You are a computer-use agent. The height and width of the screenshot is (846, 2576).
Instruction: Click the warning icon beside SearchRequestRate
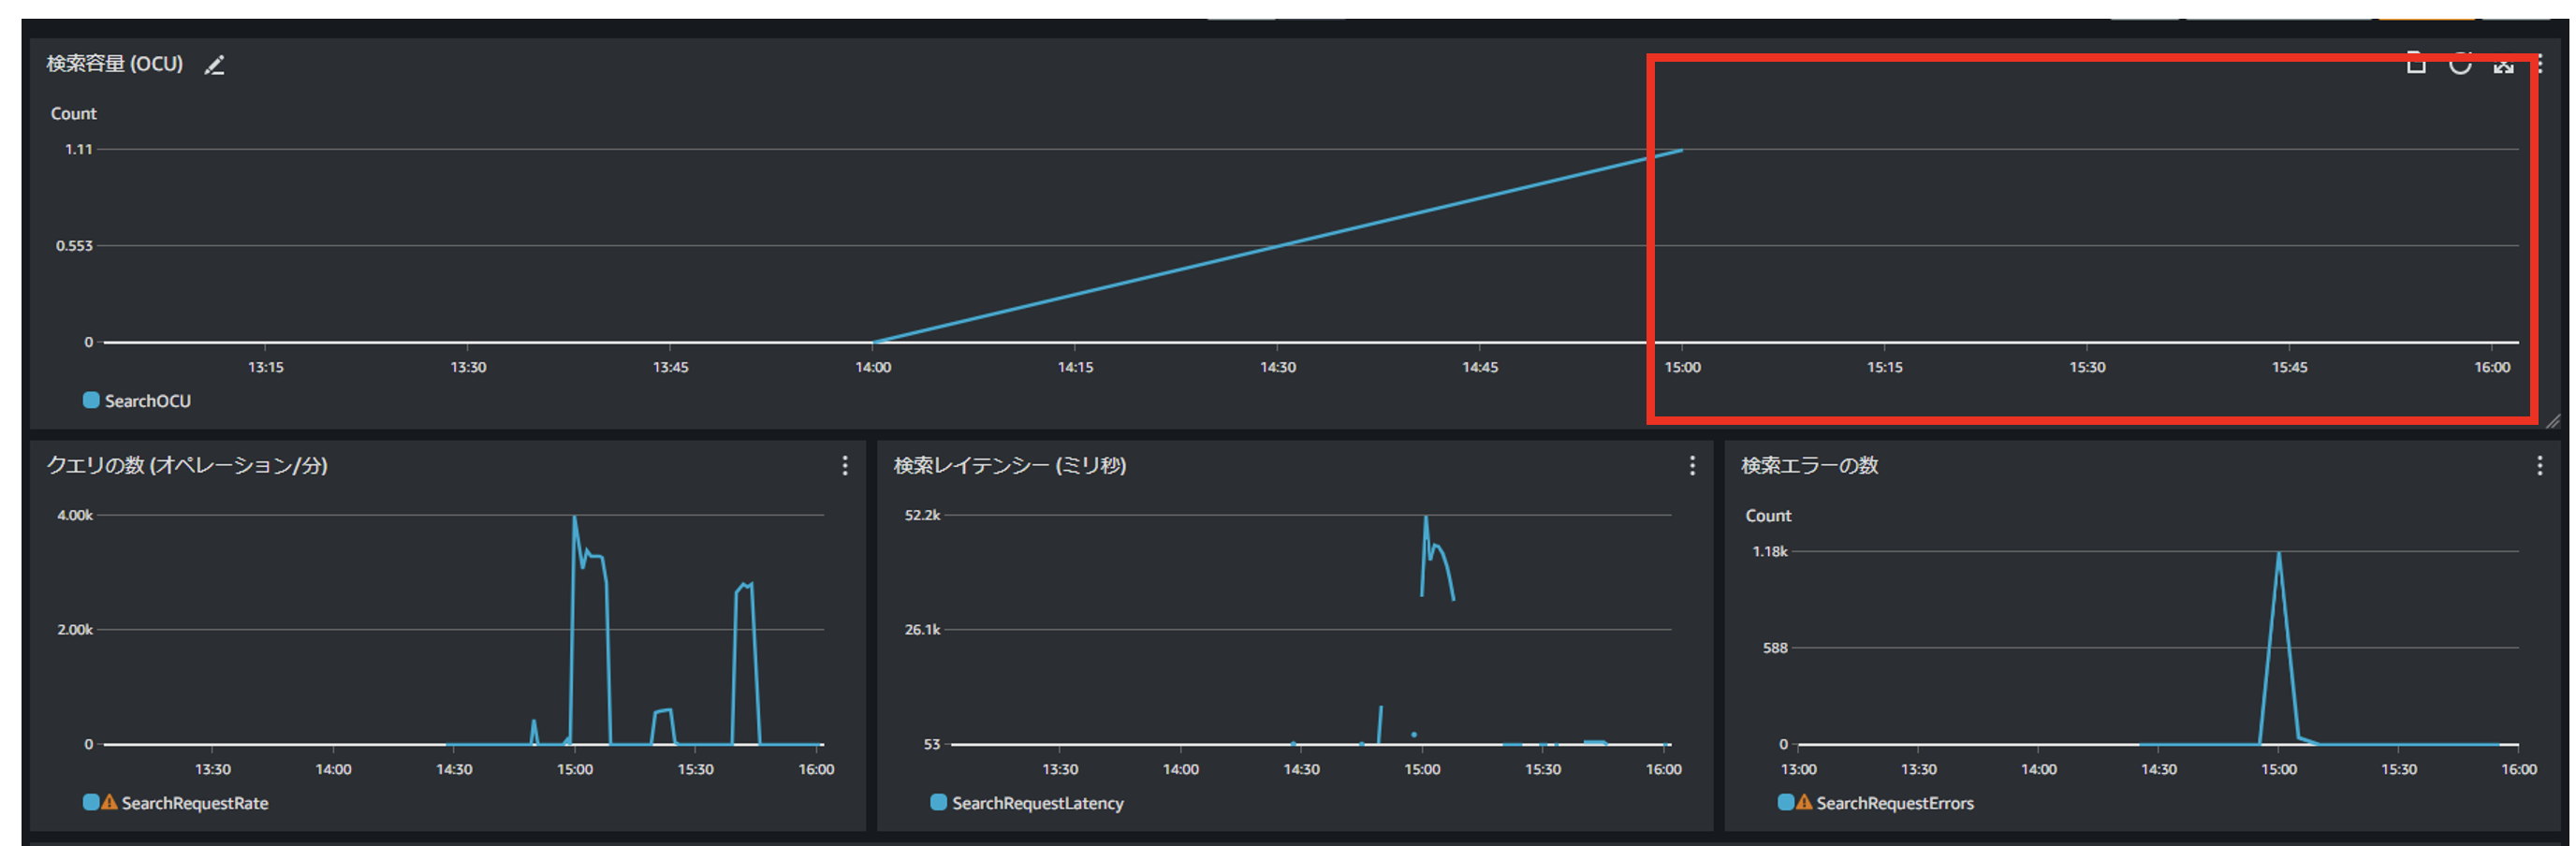(109, 803)
